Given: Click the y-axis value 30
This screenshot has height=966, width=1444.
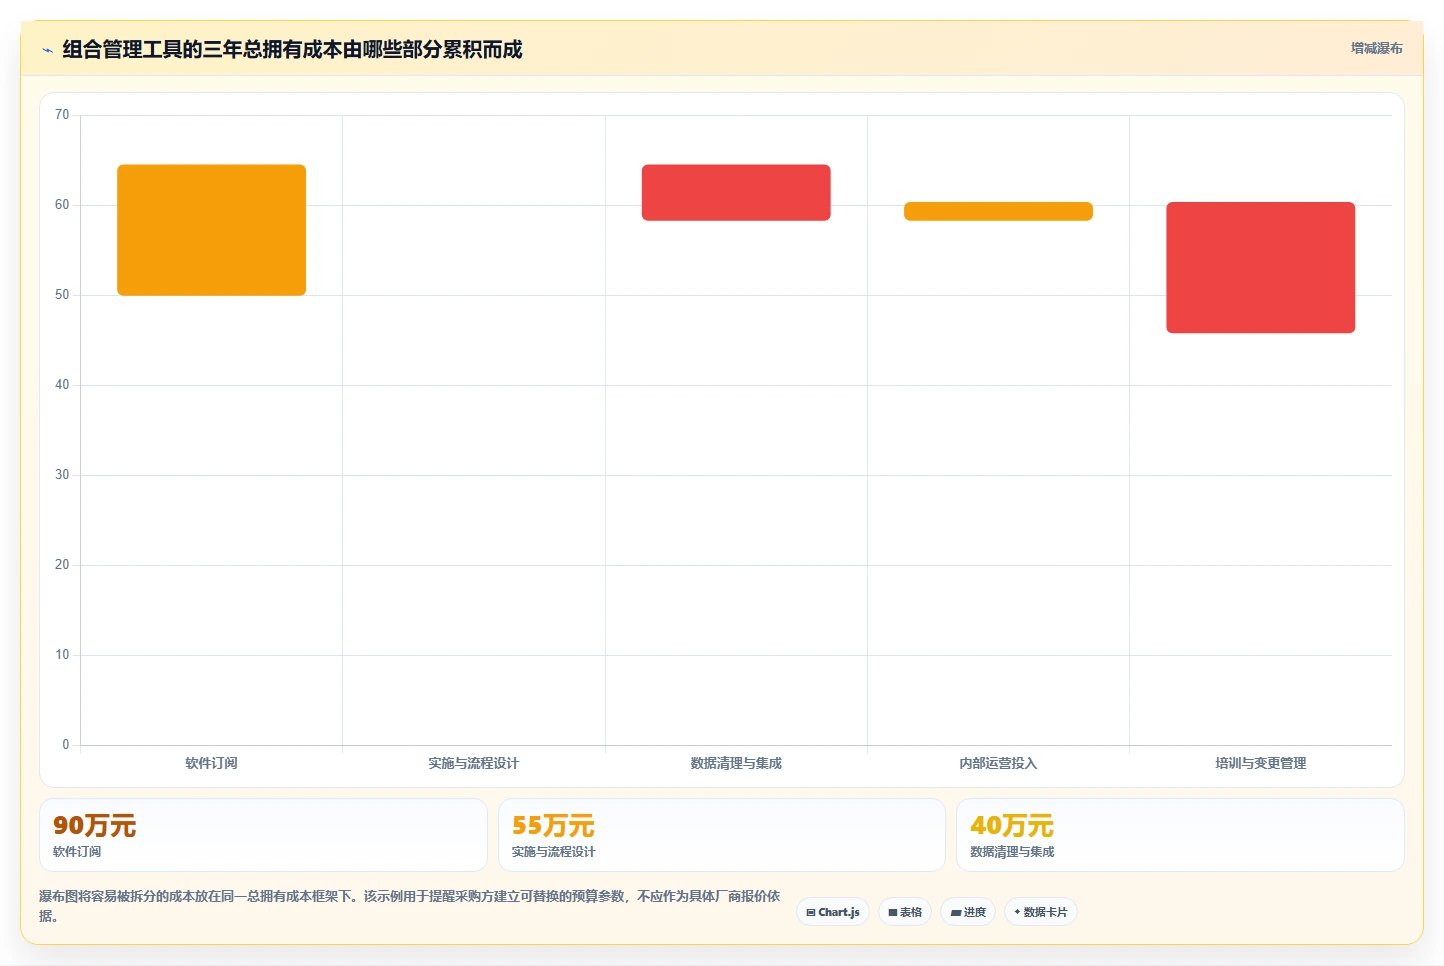Looking at the screenshot, I should click(62, 475).
